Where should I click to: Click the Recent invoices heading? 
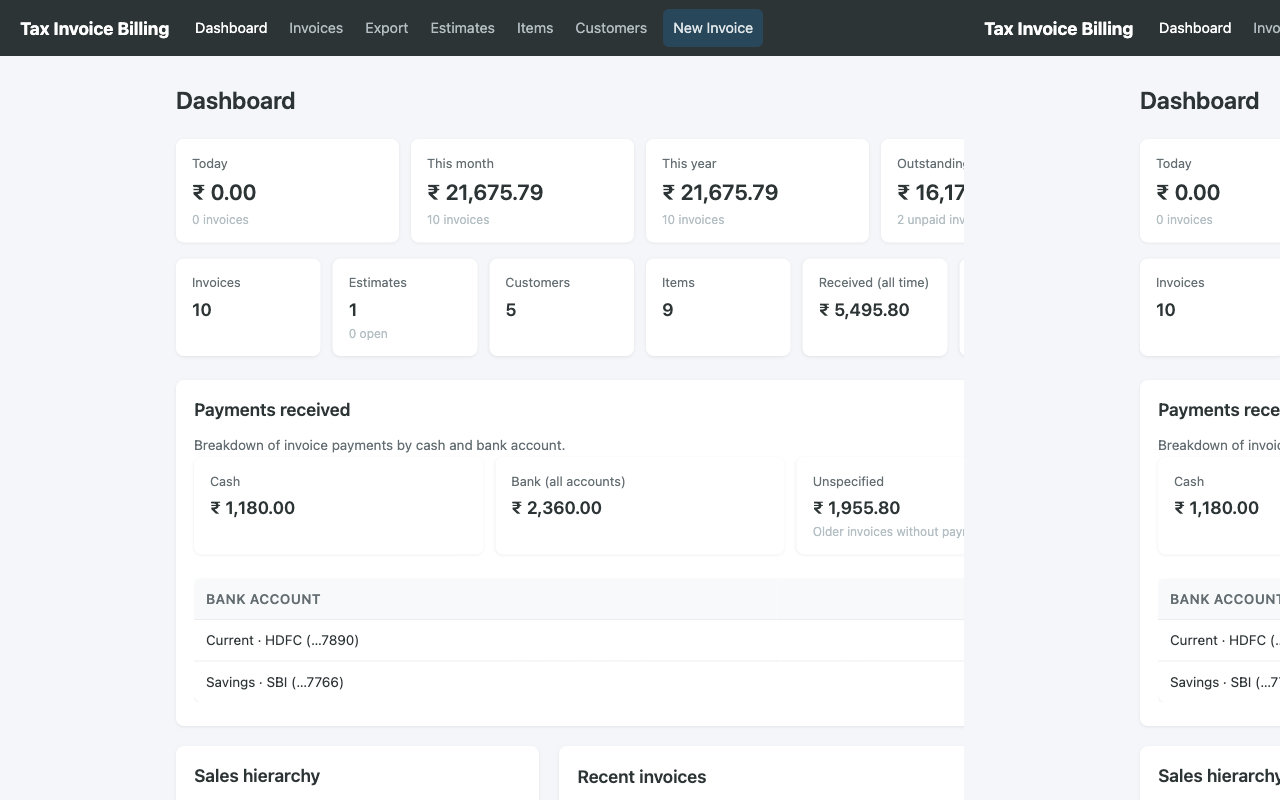642,777
